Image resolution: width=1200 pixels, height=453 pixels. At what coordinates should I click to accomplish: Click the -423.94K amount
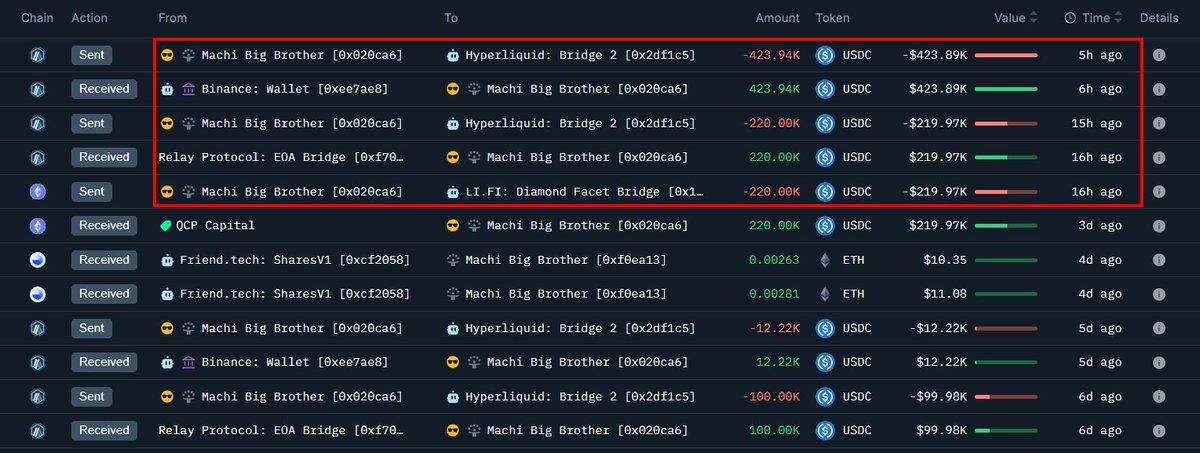[771, 55]
